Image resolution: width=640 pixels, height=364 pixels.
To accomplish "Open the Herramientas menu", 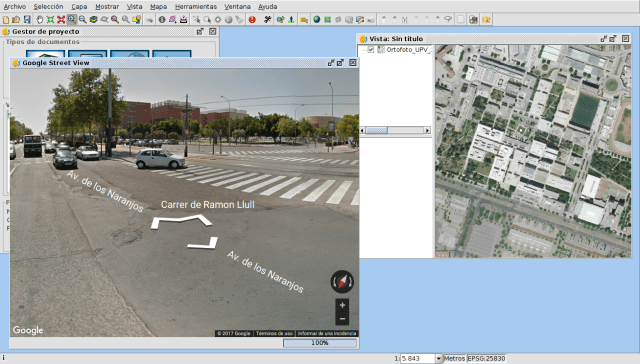I will coord(196,7).
